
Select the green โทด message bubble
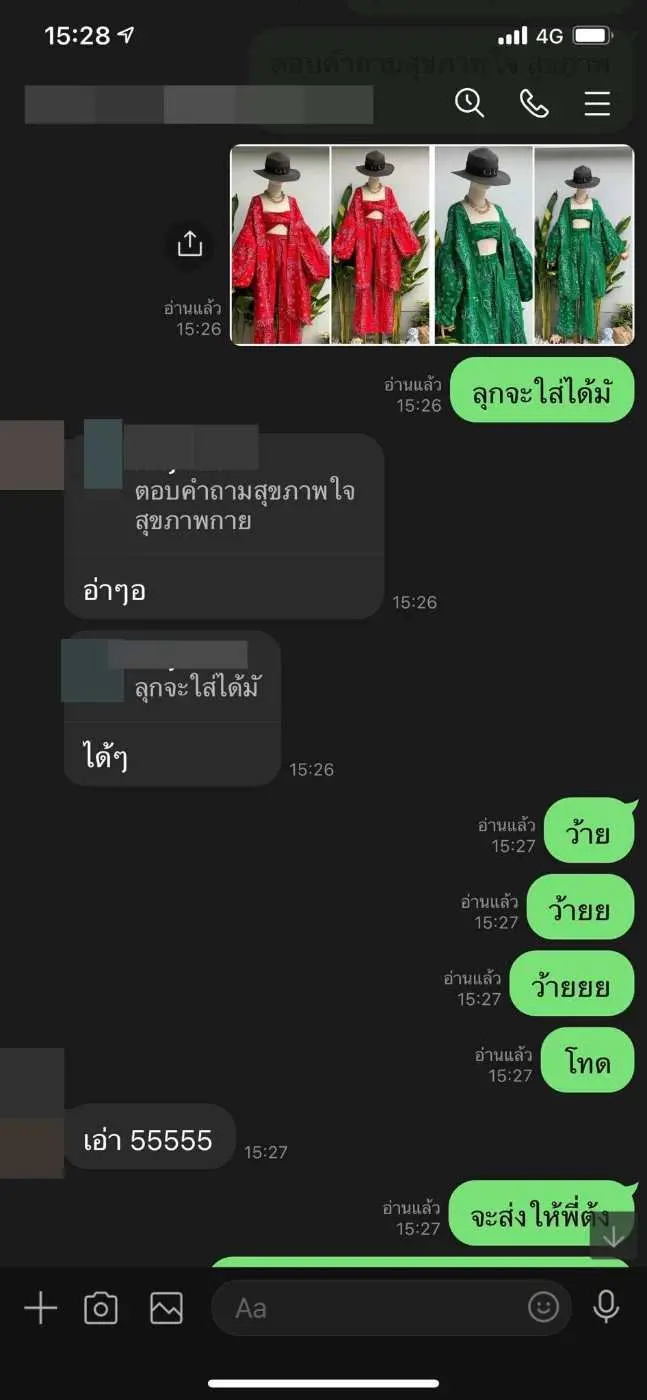[588, 1060]
